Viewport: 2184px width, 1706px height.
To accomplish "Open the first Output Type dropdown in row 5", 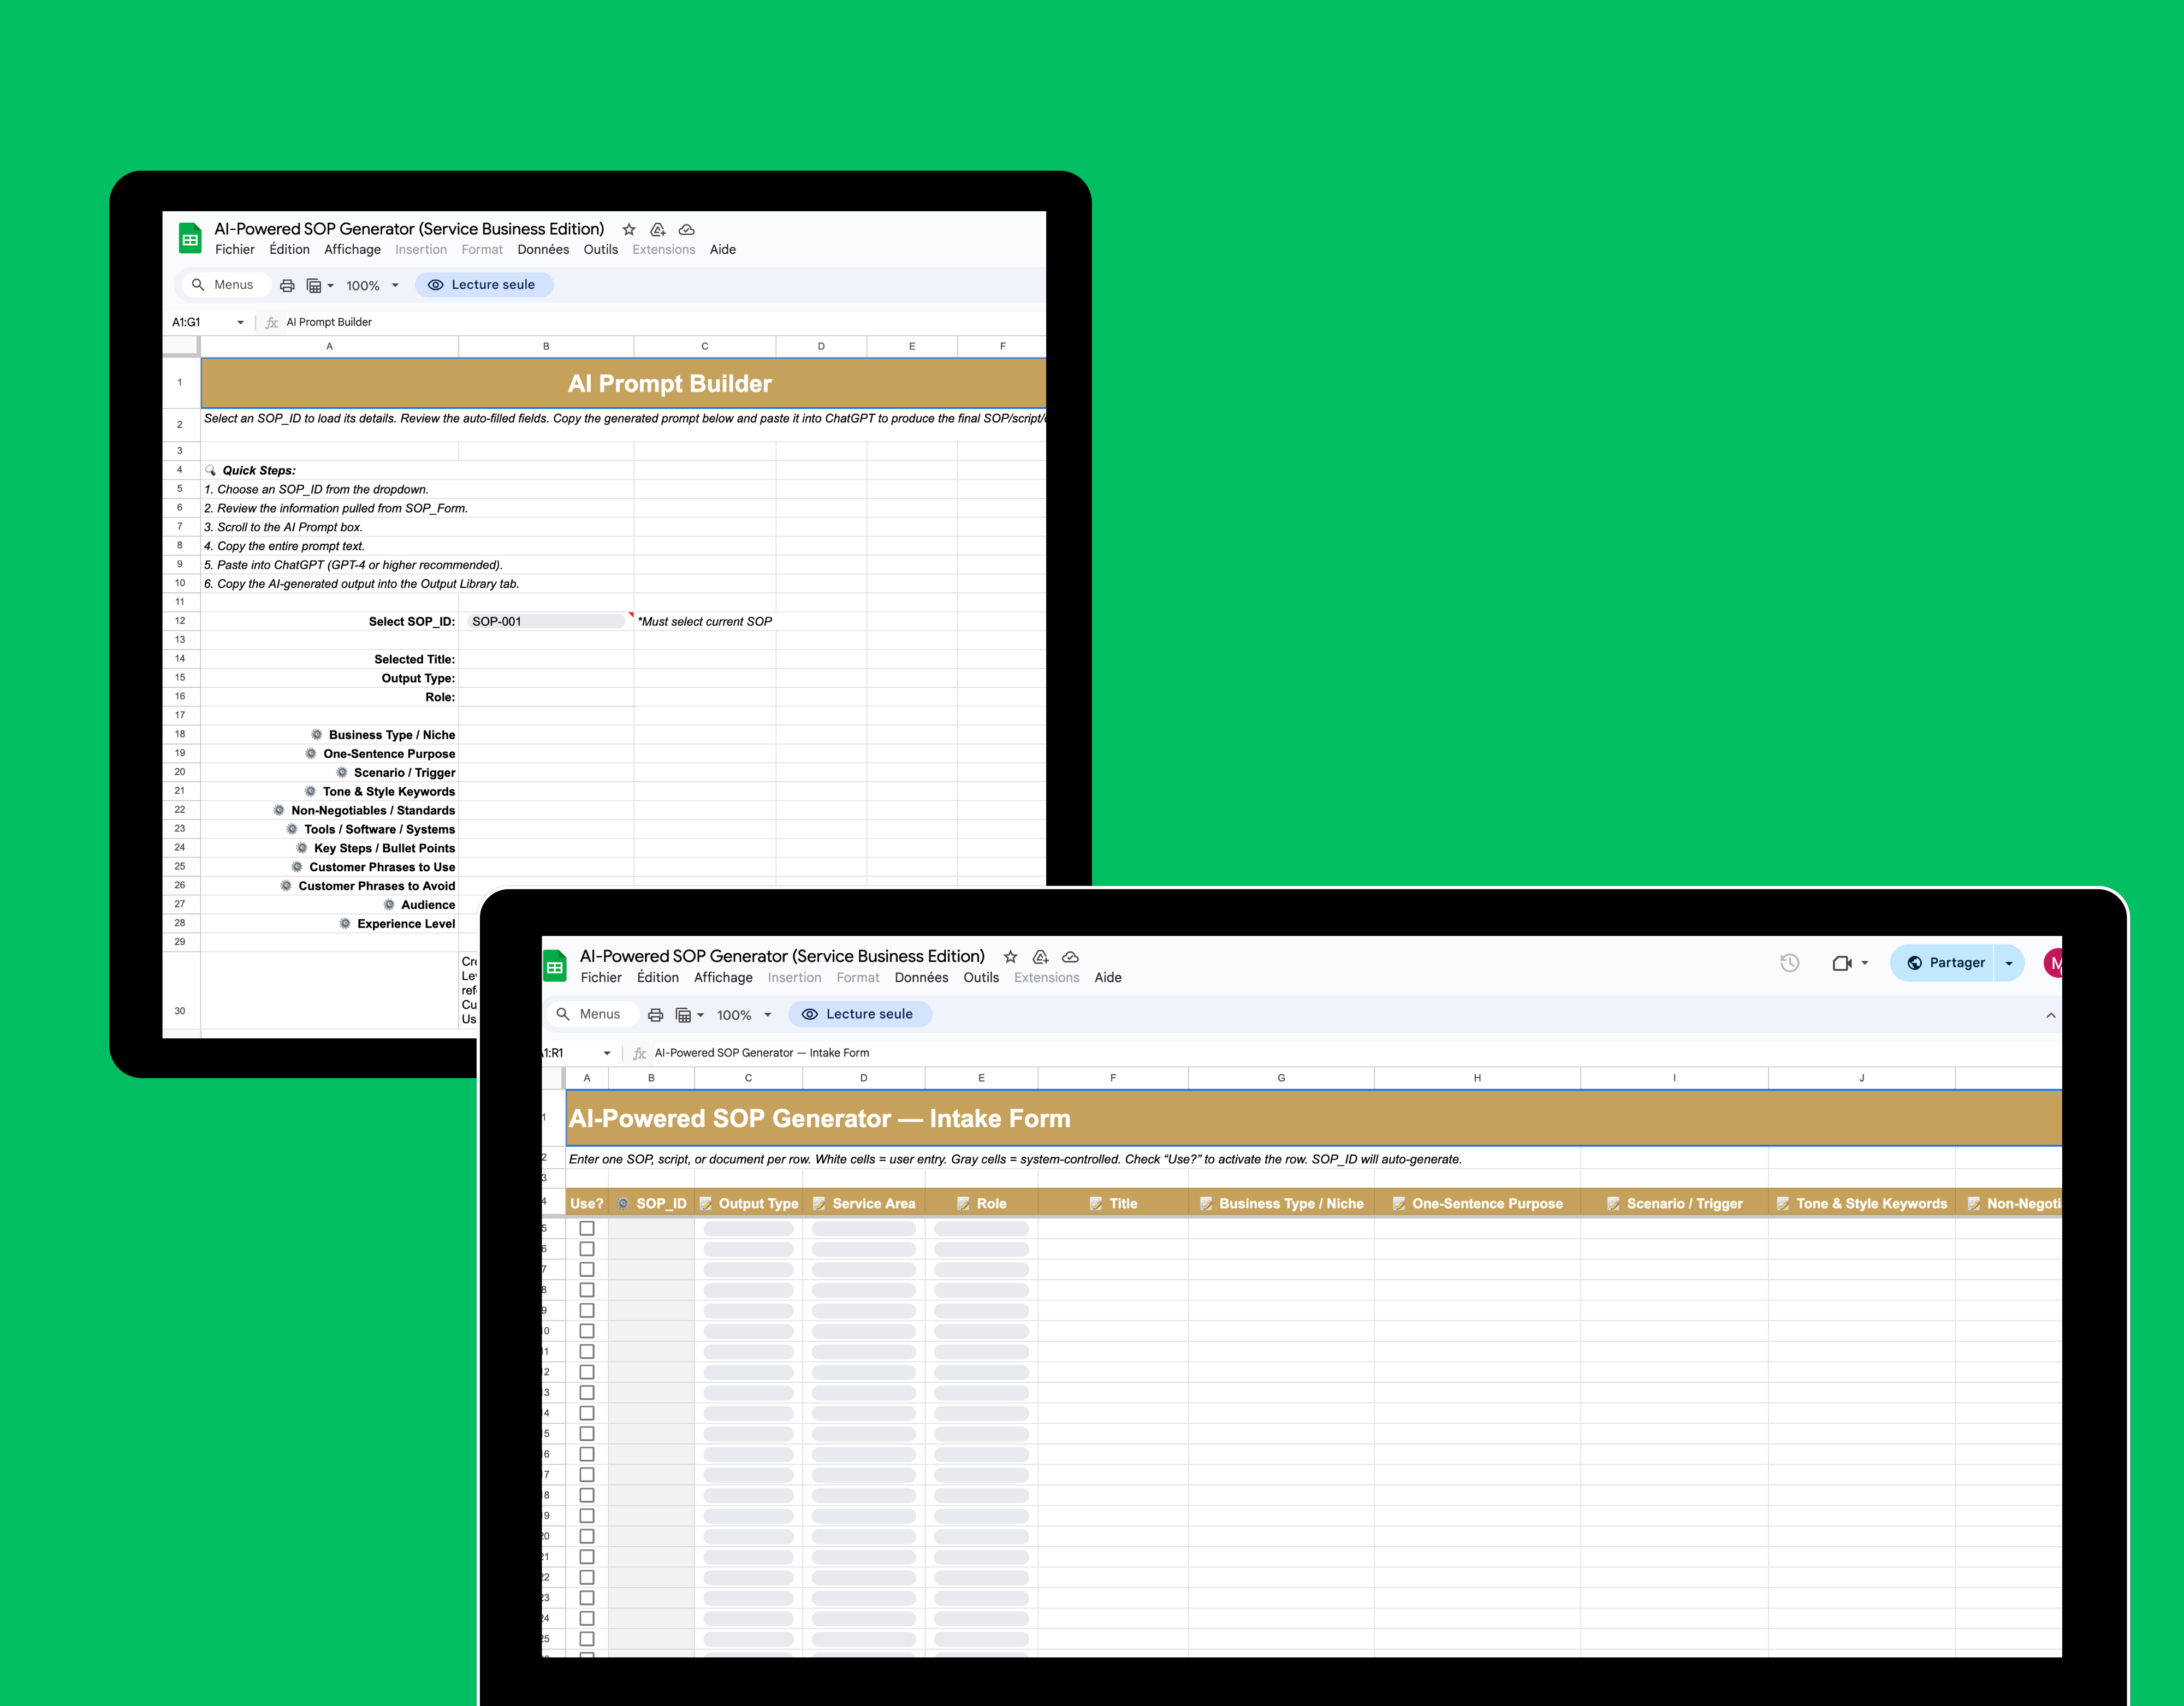I will point(748,1228).
